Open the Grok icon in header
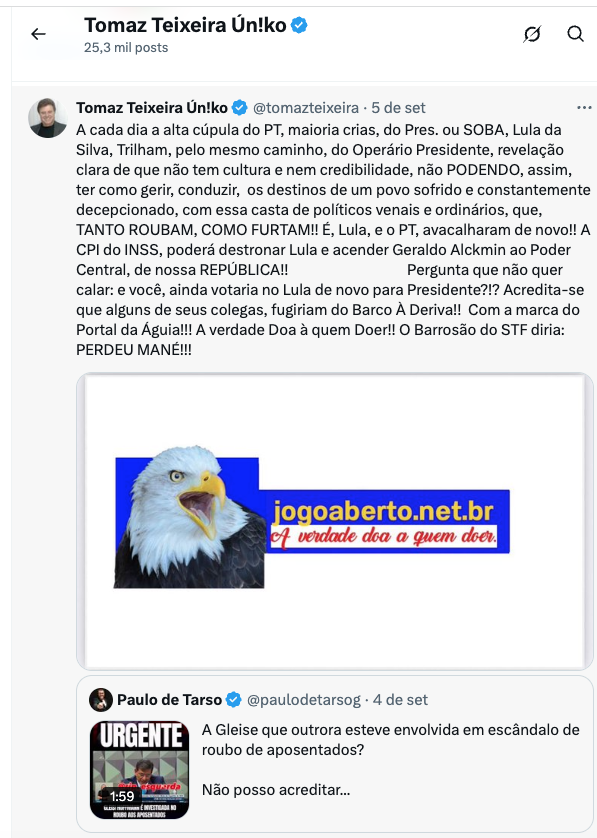The image size is (597, 838). (x=532, y=34)
